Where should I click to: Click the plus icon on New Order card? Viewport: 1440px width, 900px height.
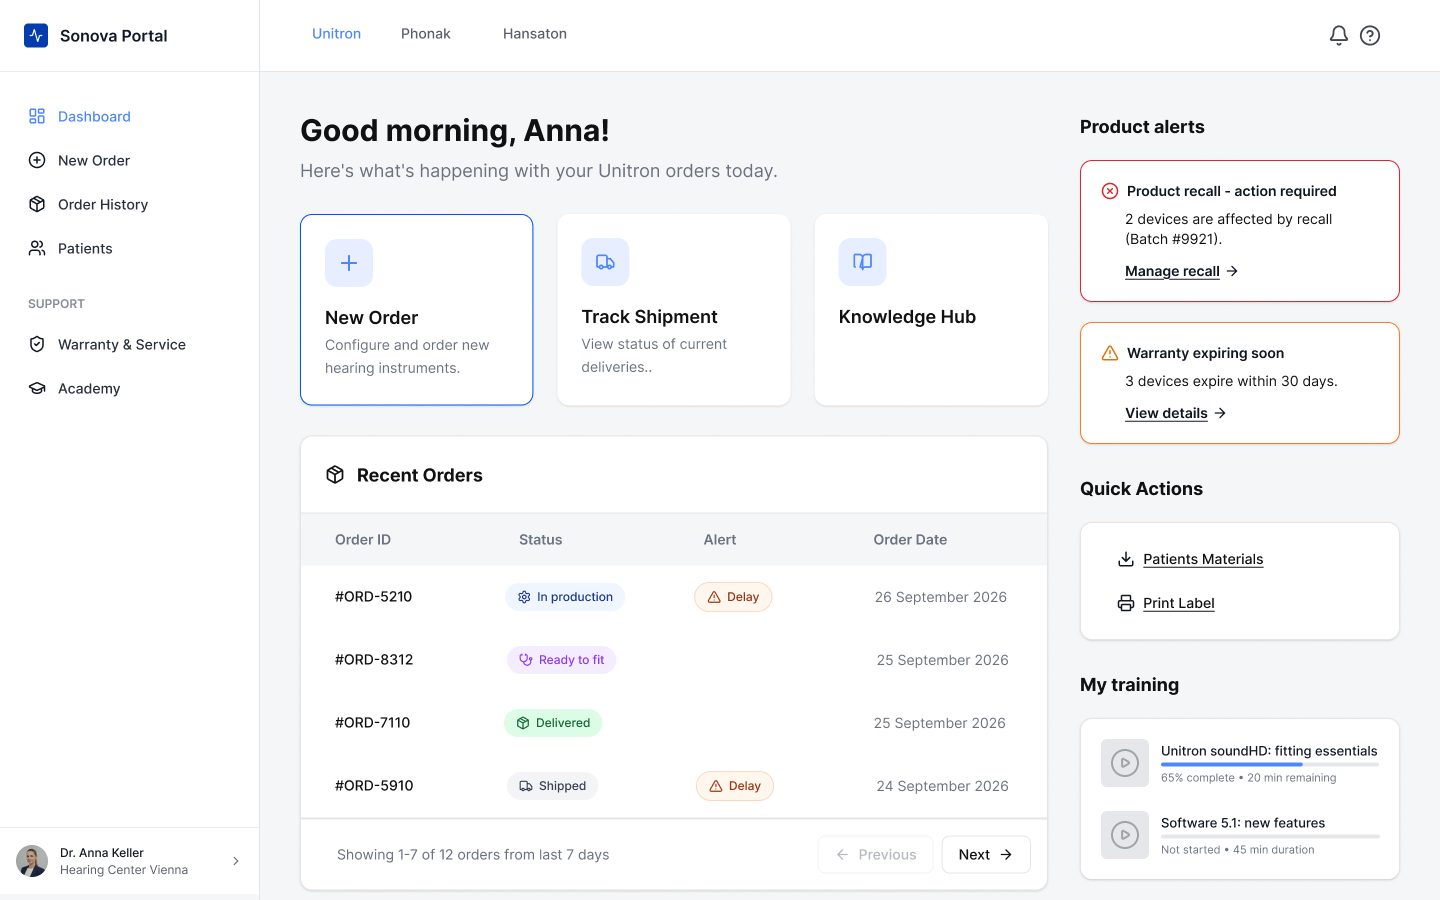pyautogui.click(x=349, y=263)
